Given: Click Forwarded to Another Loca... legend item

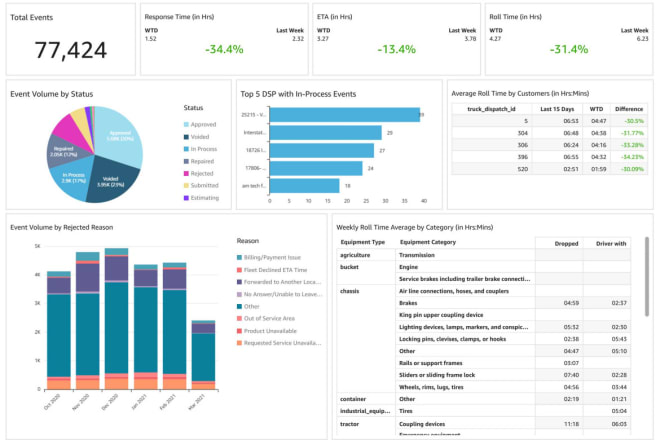Looking at the screenshot, I should (x=279, y=282).
